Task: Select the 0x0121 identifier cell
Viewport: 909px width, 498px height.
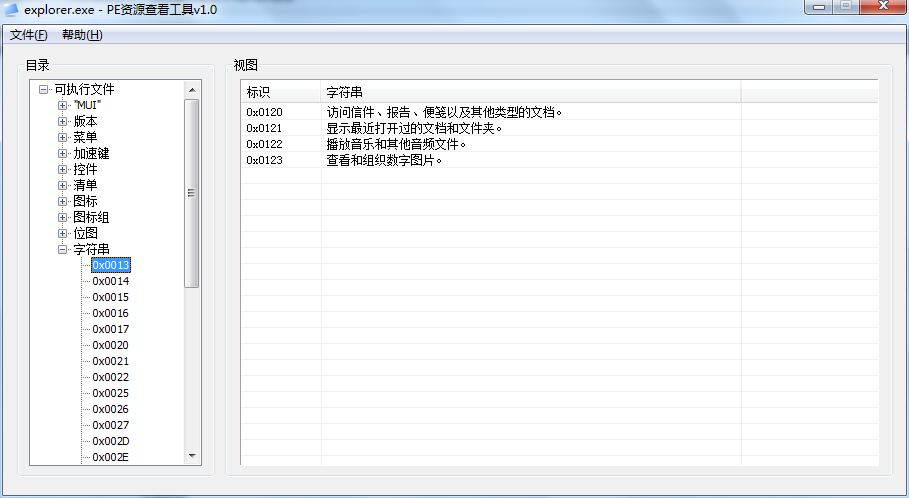Action: 264,128
